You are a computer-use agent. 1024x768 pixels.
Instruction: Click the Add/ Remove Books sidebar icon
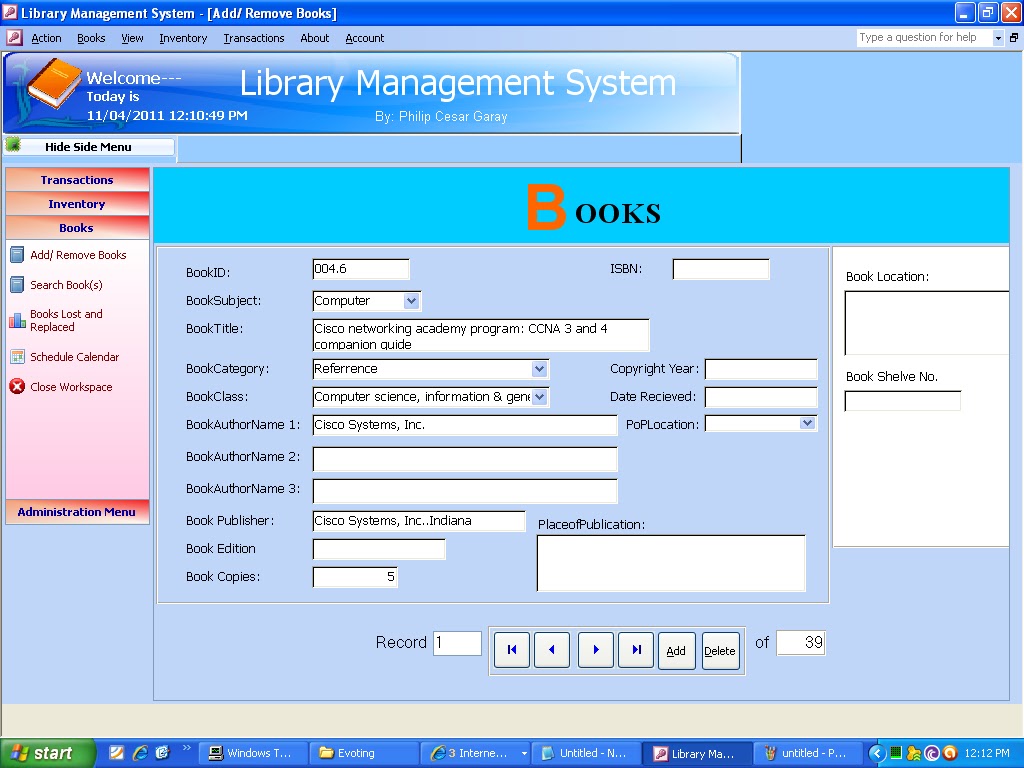(x=17, y=255)
